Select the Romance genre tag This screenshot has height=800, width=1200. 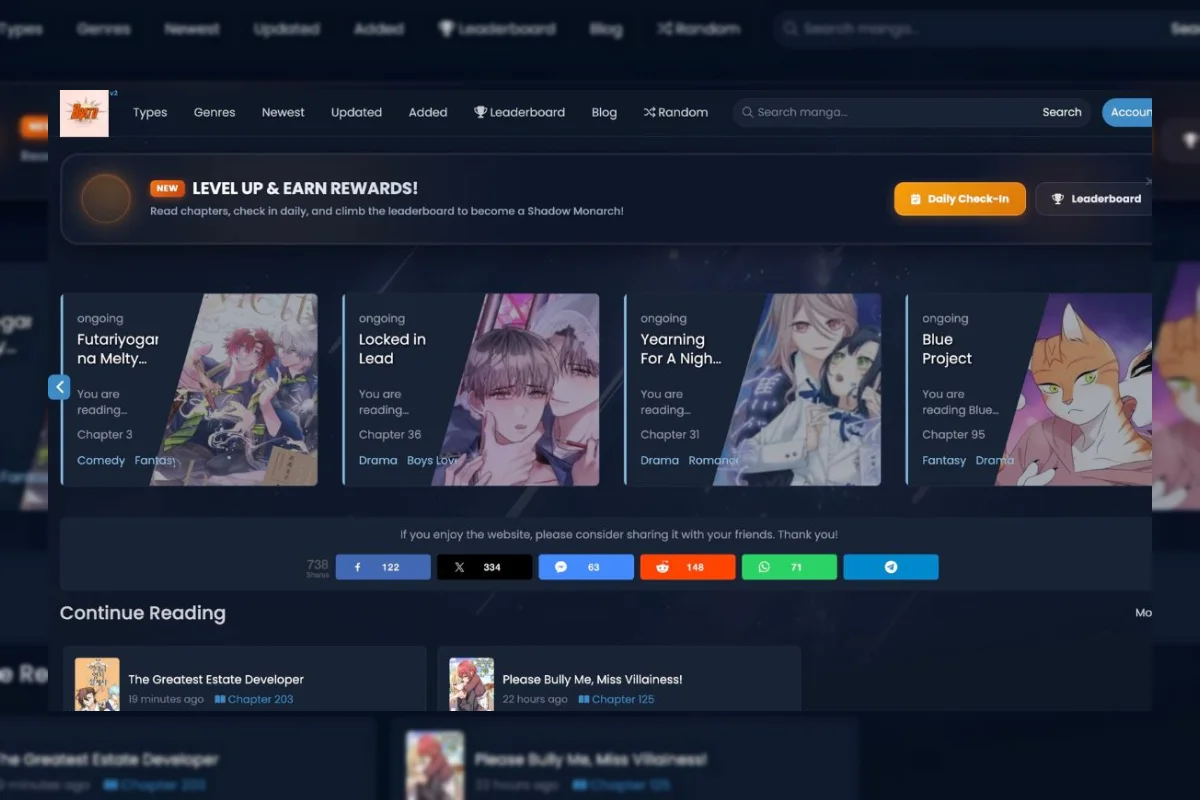(713, 461)
